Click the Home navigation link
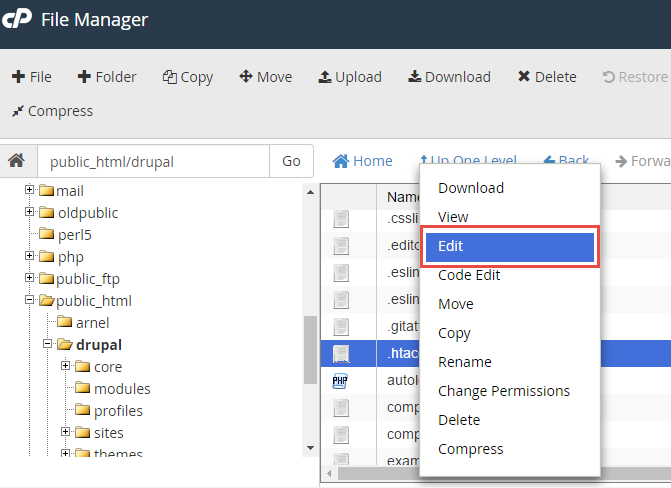The width and height of the screenshot is (671, 488). [x=362, y=160]
